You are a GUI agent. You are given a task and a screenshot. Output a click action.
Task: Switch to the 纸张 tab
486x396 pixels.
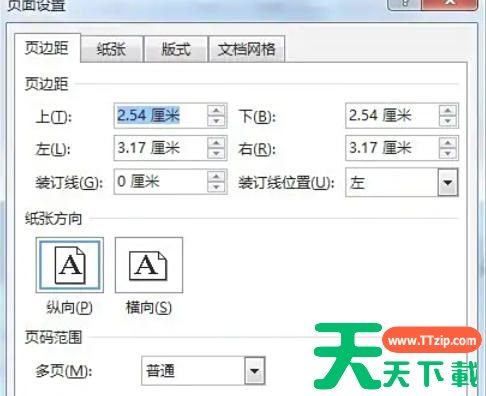111,49
